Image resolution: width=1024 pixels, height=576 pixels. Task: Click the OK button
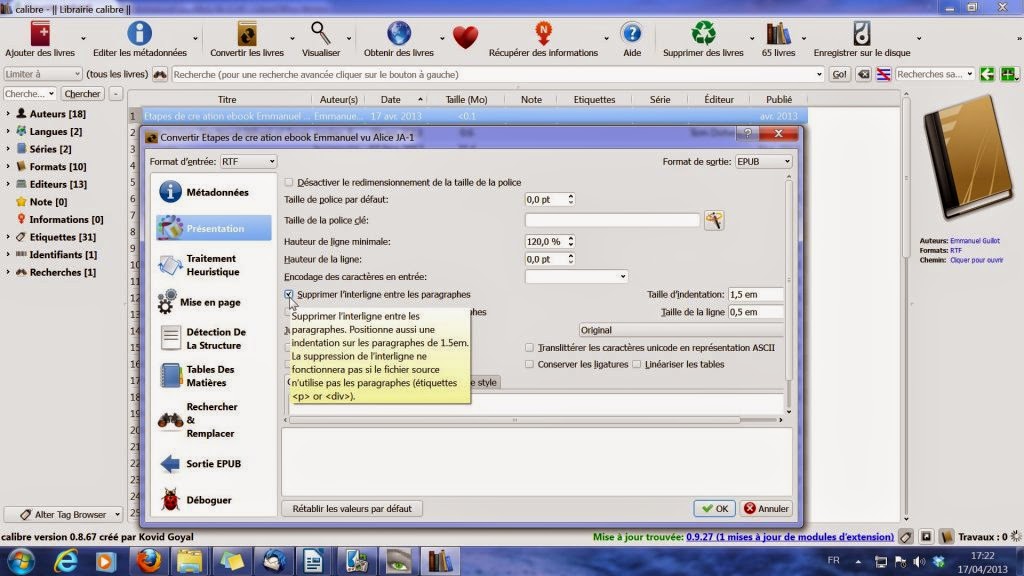coord(714,508)
